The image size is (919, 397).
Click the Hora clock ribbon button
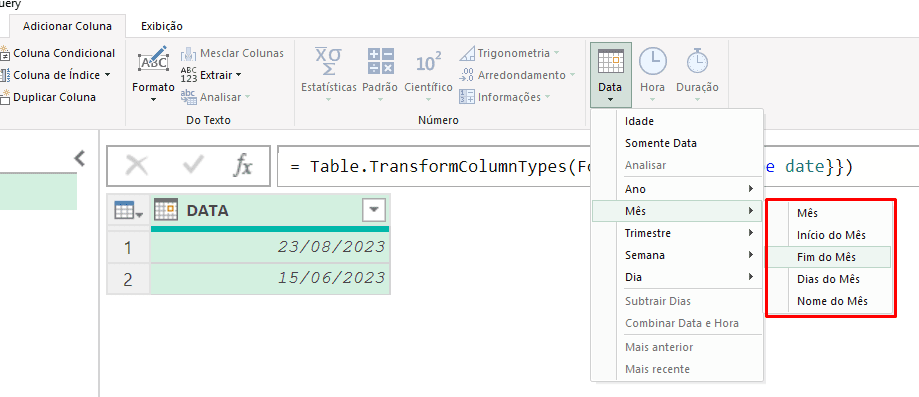tap(652, 74)
